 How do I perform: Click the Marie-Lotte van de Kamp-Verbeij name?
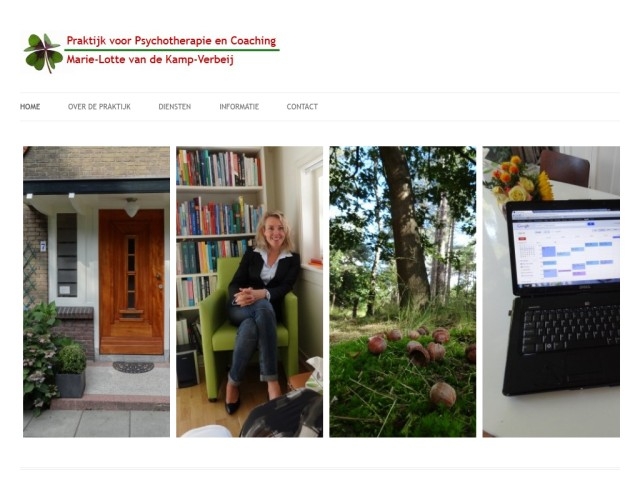coord(150,60)
